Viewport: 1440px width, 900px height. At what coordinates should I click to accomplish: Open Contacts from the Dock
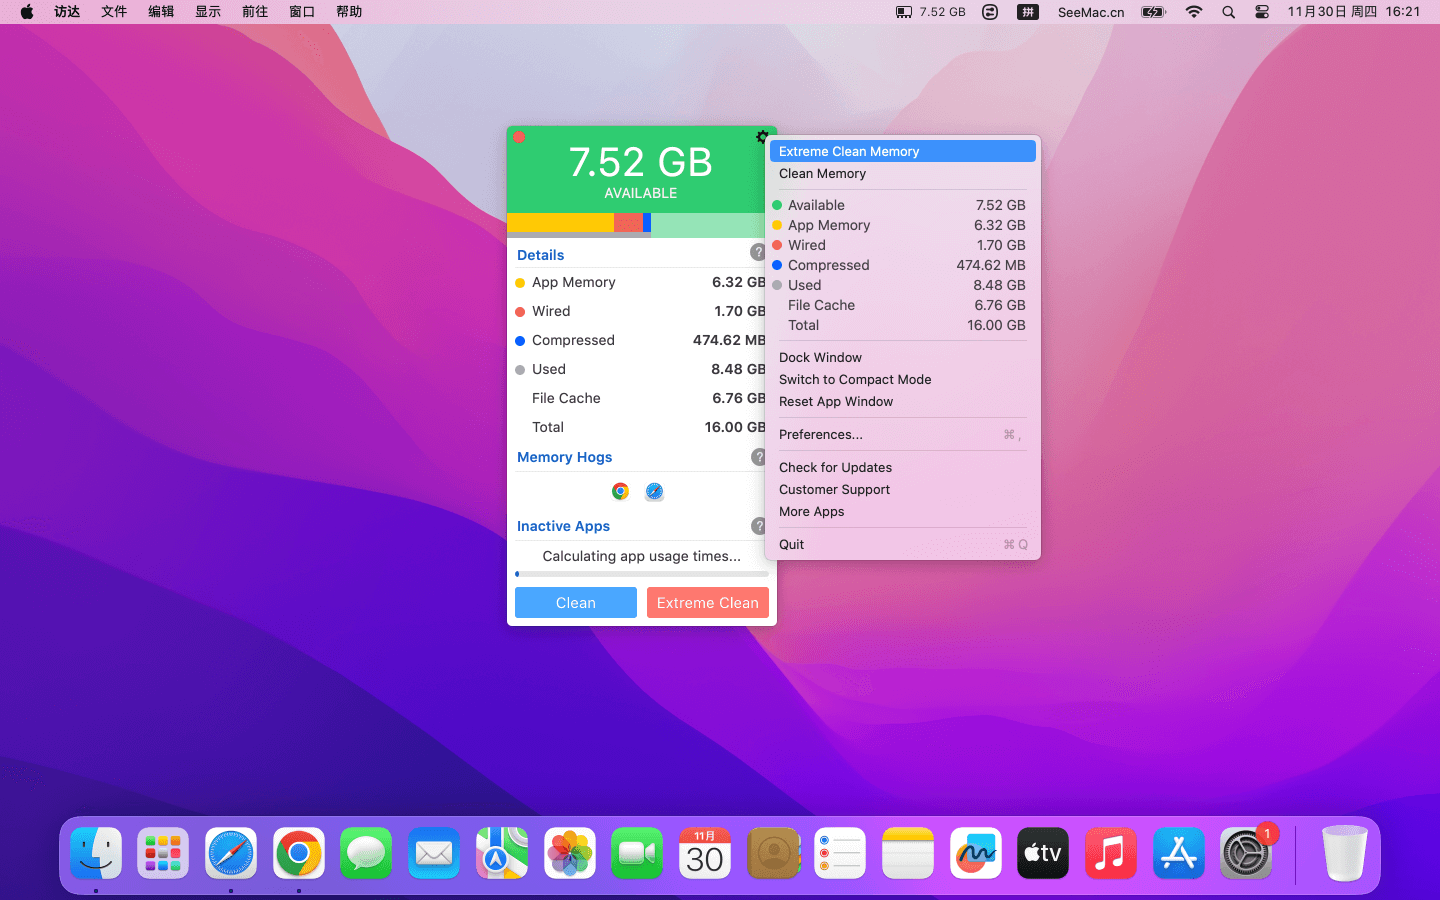click(x=773, y=853)
